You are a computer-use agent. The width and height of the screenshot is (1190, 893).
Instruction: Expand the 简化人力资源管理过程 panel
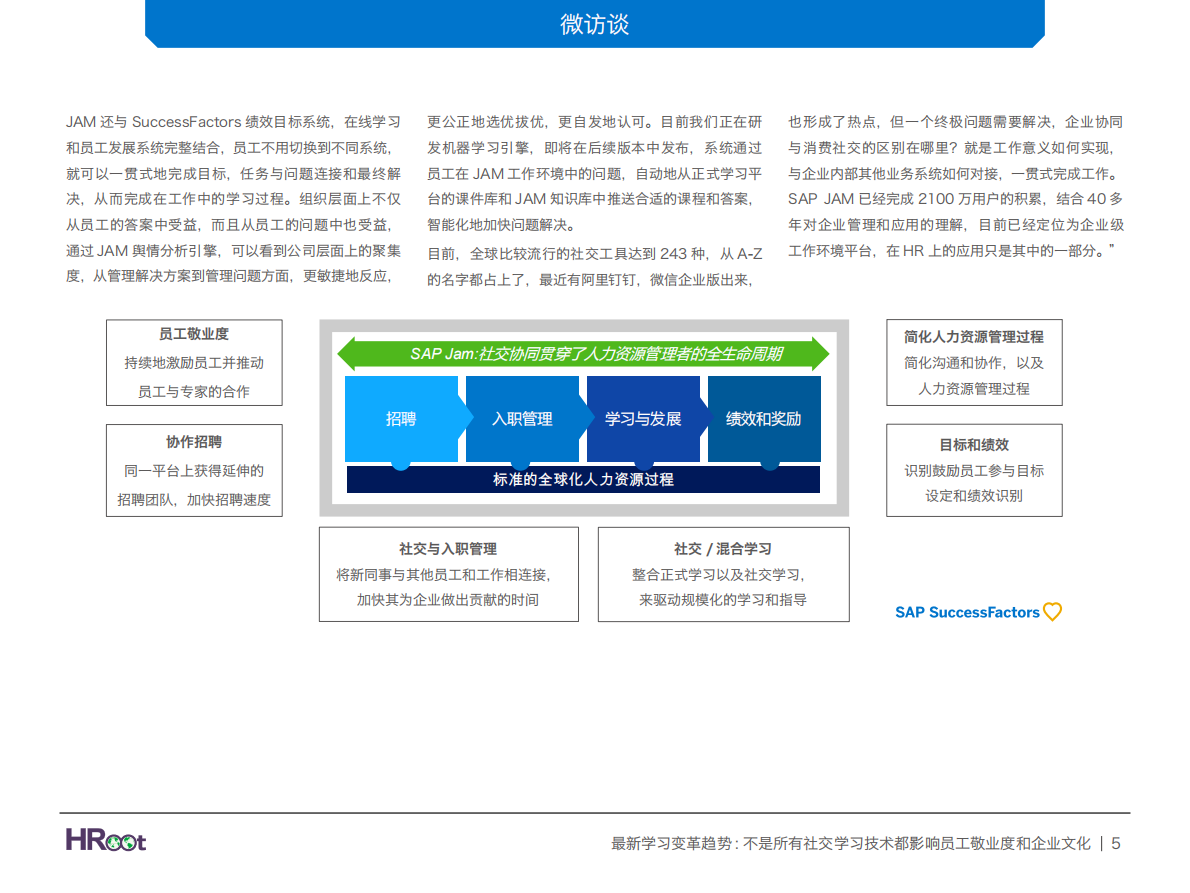973,362
